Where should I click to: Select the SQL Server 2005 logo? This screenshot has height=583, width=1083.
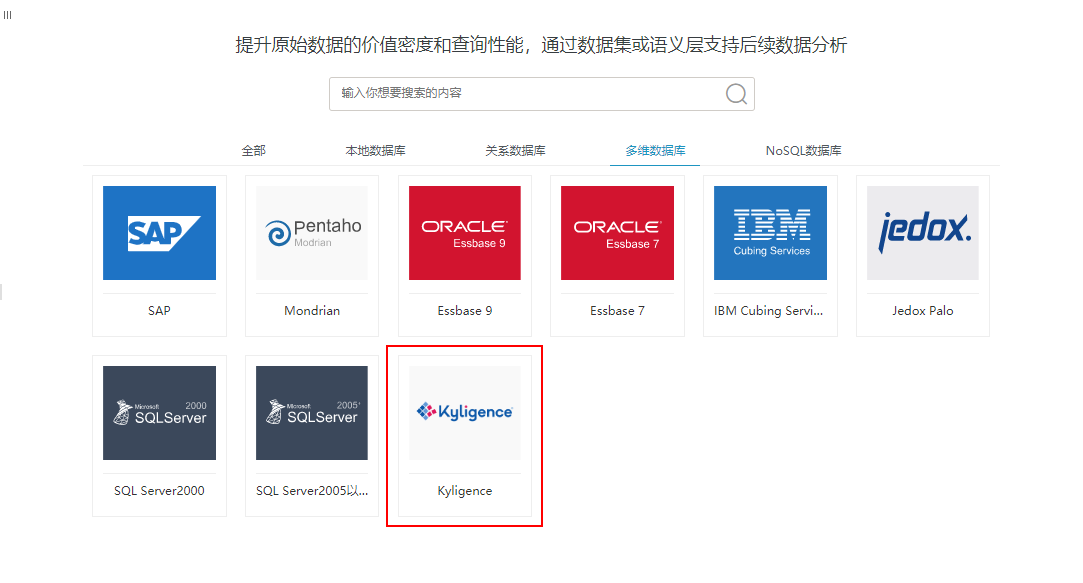(x=312, y=413)
